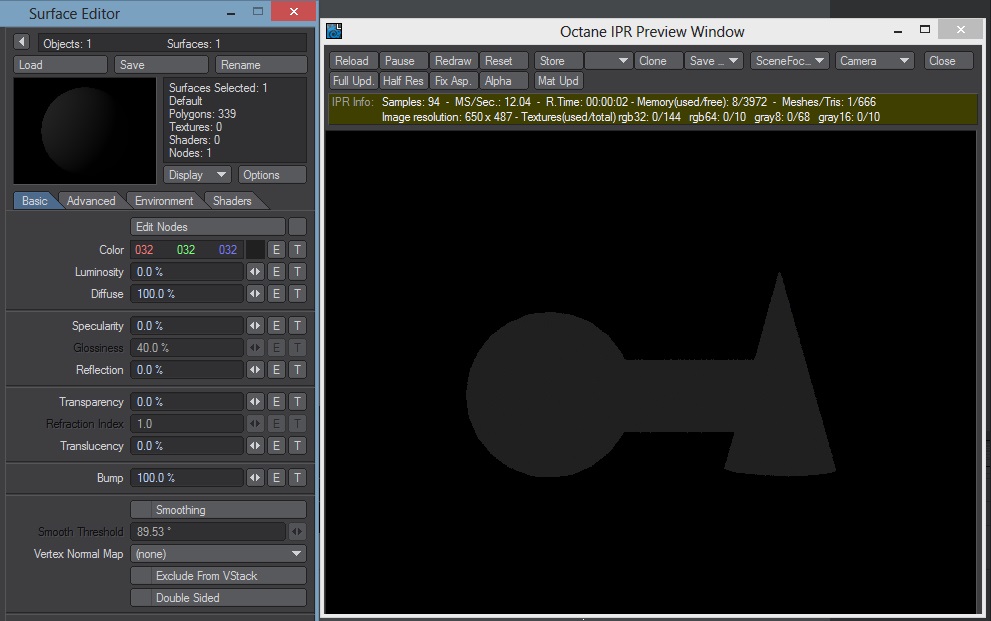The image size is (991, 621).
Task: Click the Transparency E envelope button
Action: pyautogui.click(x=276, y=402)
